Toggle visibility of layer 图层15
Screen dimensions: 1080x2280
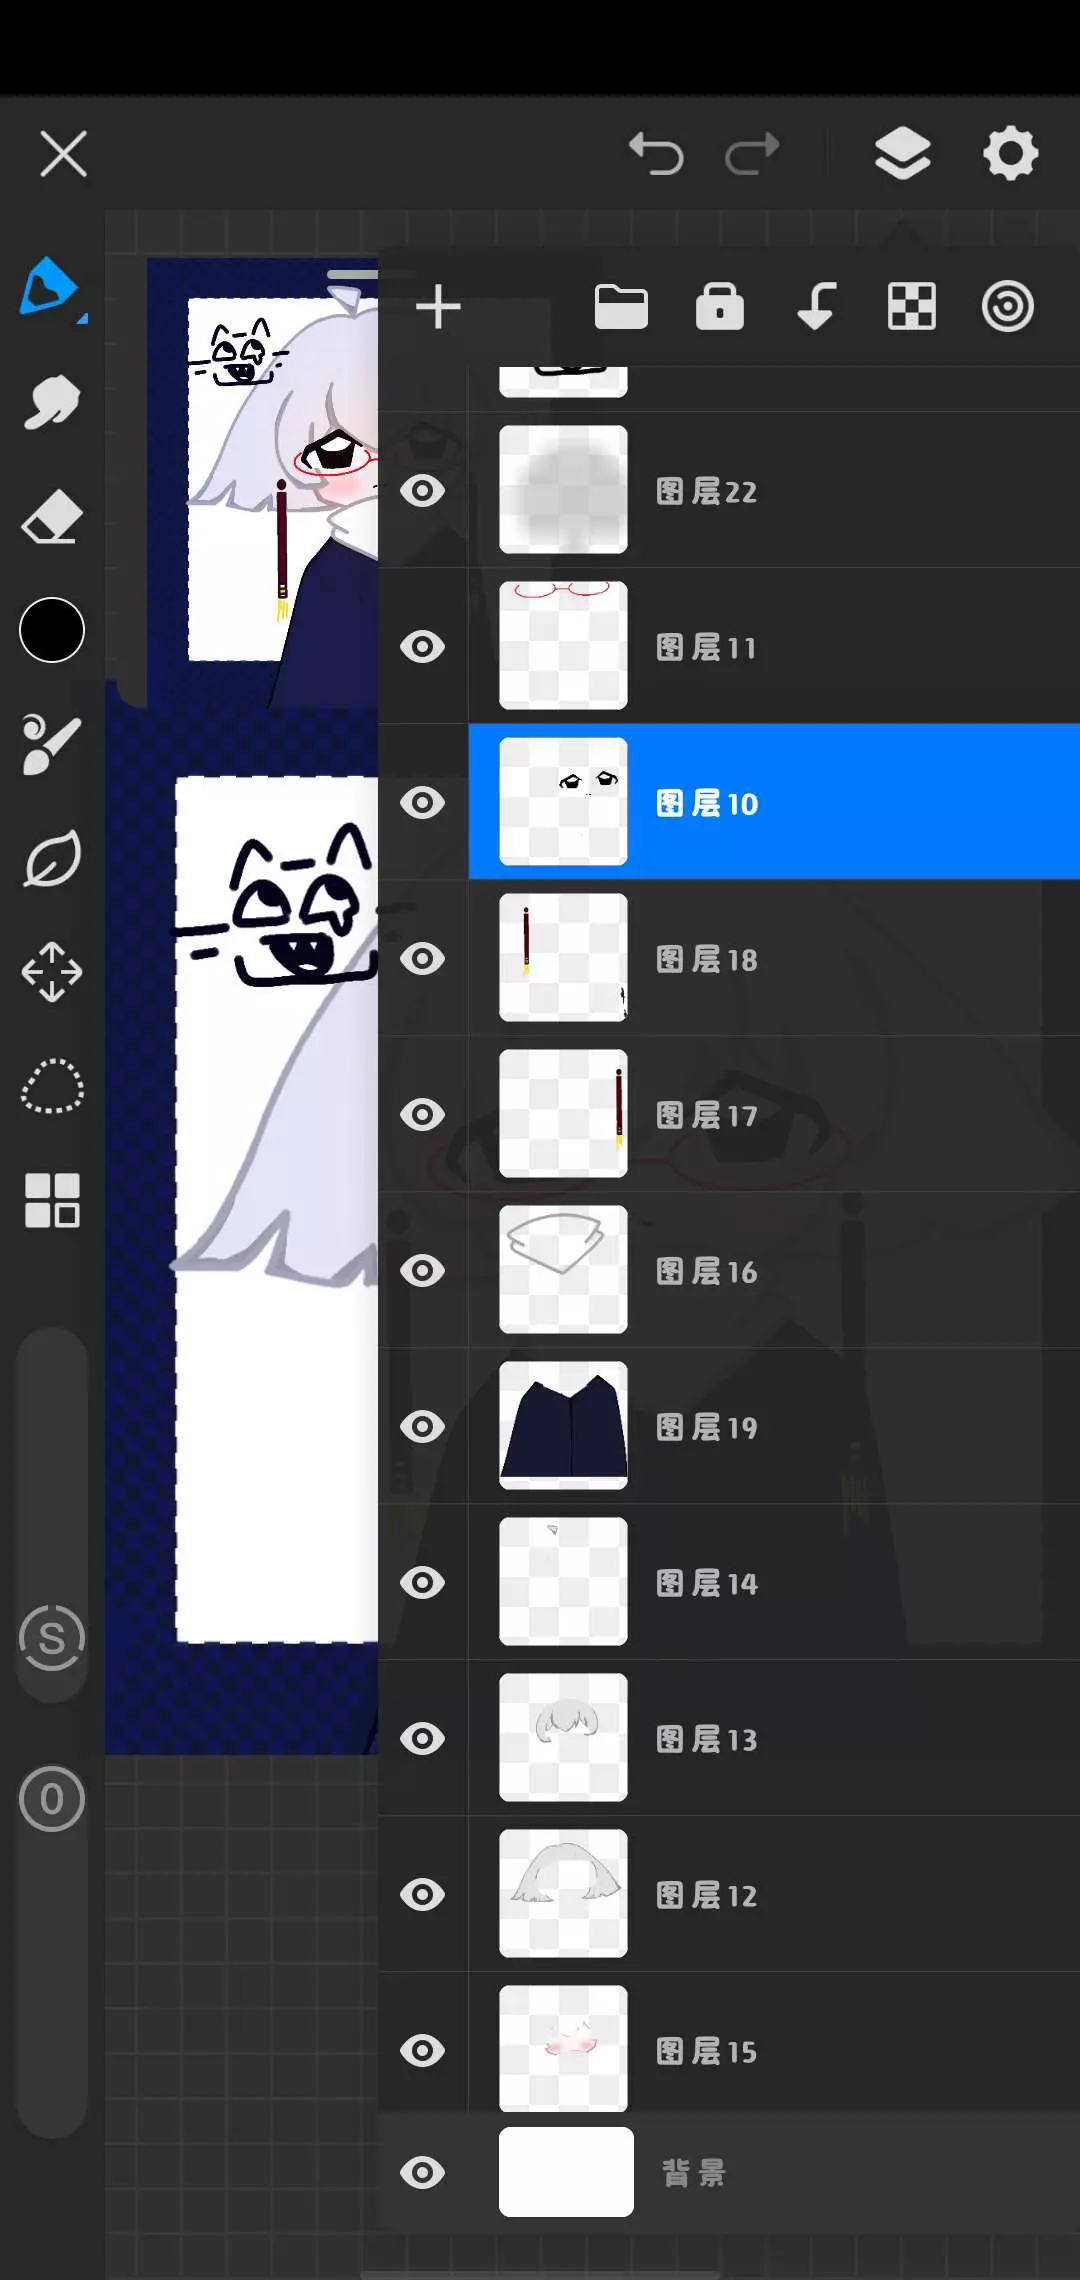pyautogui.click(x=423, y=2051)
